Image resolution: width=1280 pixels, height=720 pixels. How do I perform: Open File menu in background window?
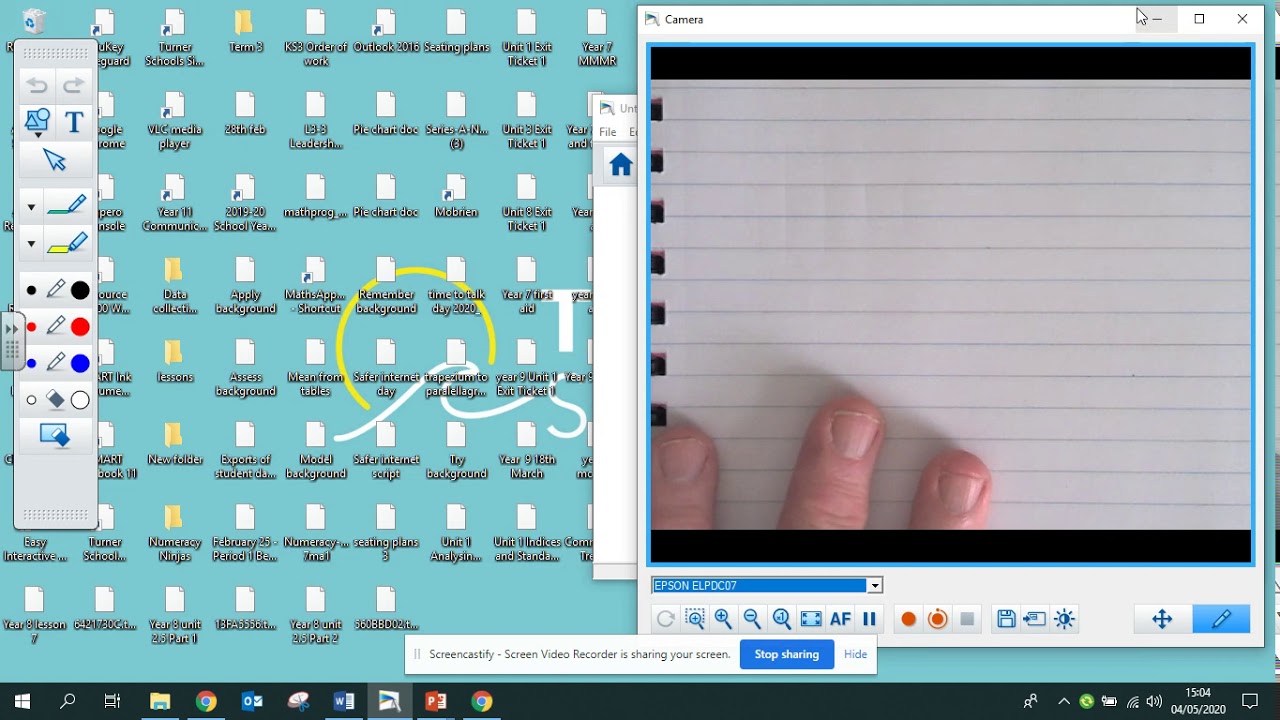pos(607,132)
